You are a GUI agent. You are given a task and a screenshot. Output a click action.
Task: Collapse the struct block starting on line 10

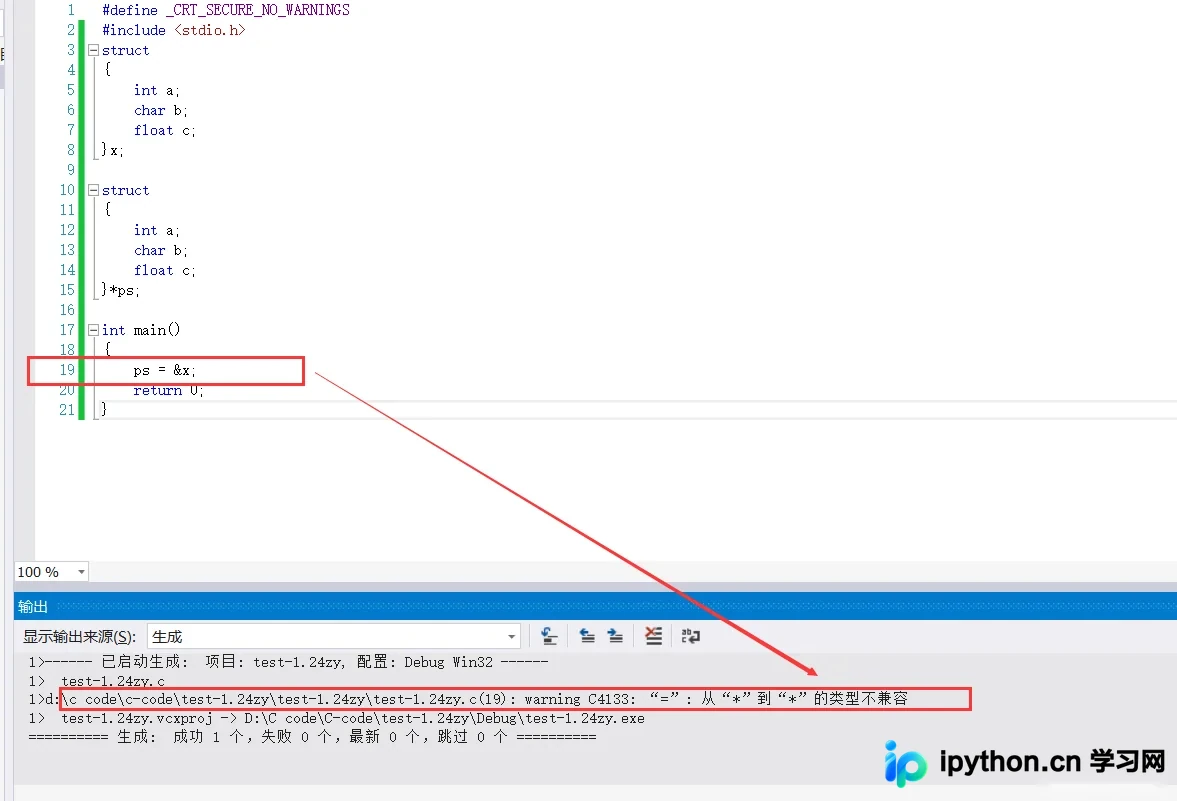tap(94, 191)
